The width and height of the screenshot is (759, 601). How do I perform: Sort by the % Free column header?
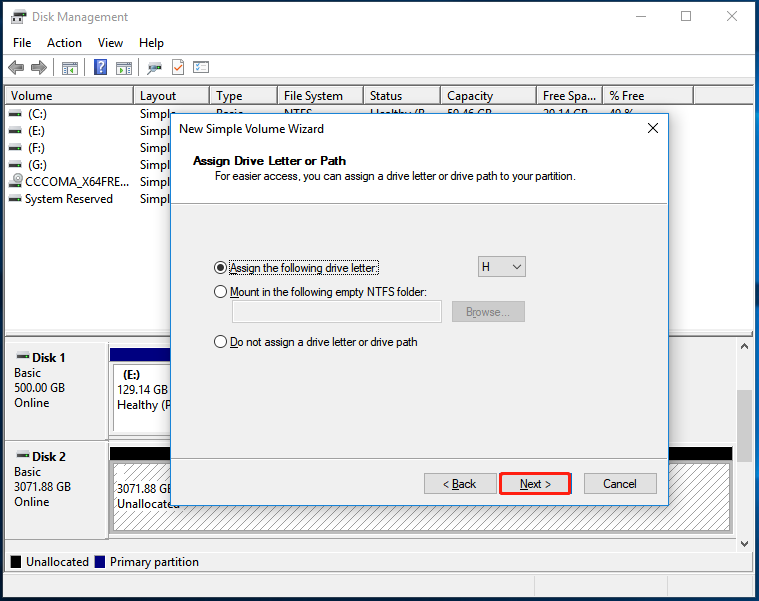tap(648, 95)
